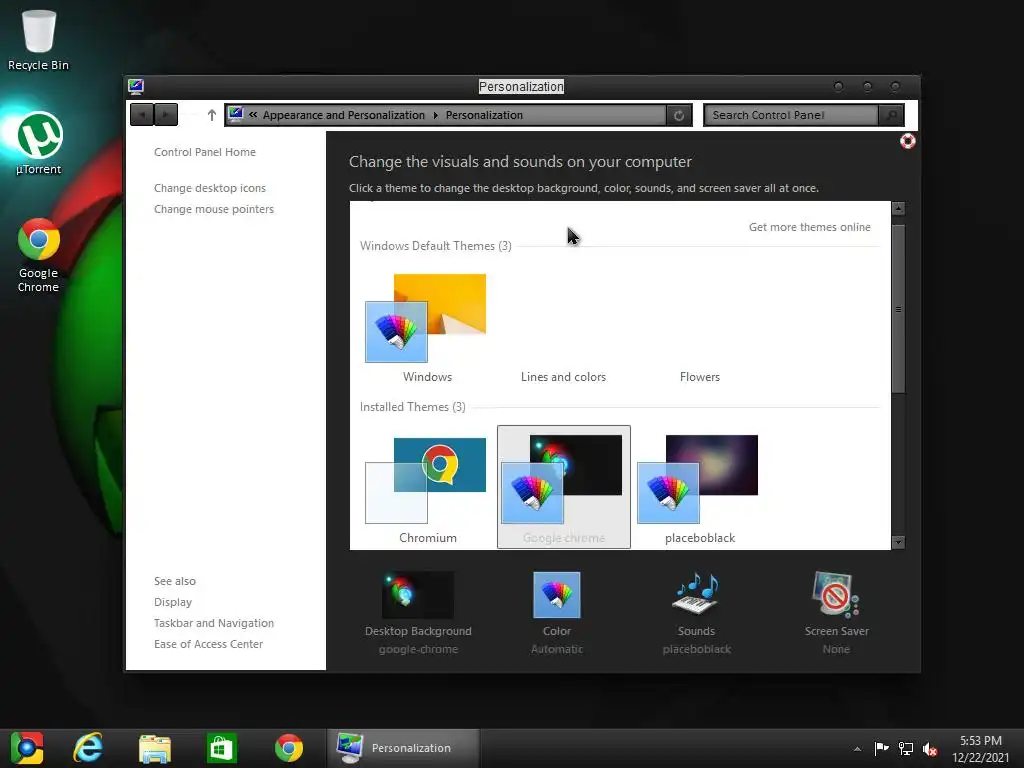Click the Personalization breadcrumb segment
Screen dimensions: 1024x768
[484, 115]
